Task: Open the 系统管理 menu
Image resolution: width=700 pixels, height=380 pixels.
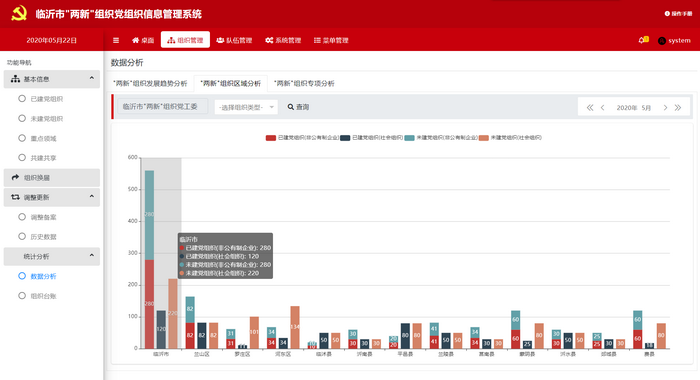Action: point(283,40)
